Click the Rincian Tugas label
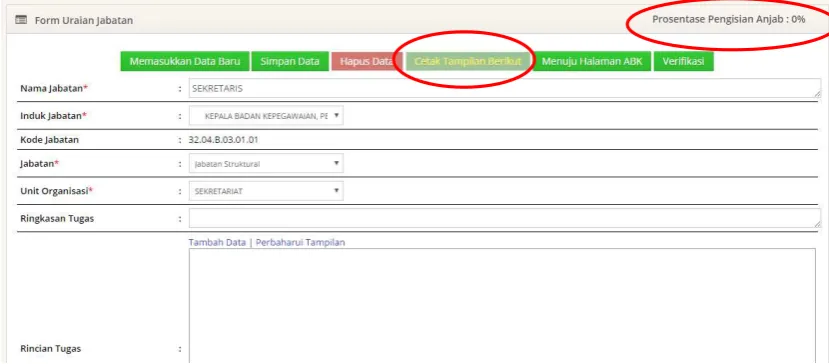Image resolution: width=829 pixels, height=364 pixels. click(x=51, y=349)
